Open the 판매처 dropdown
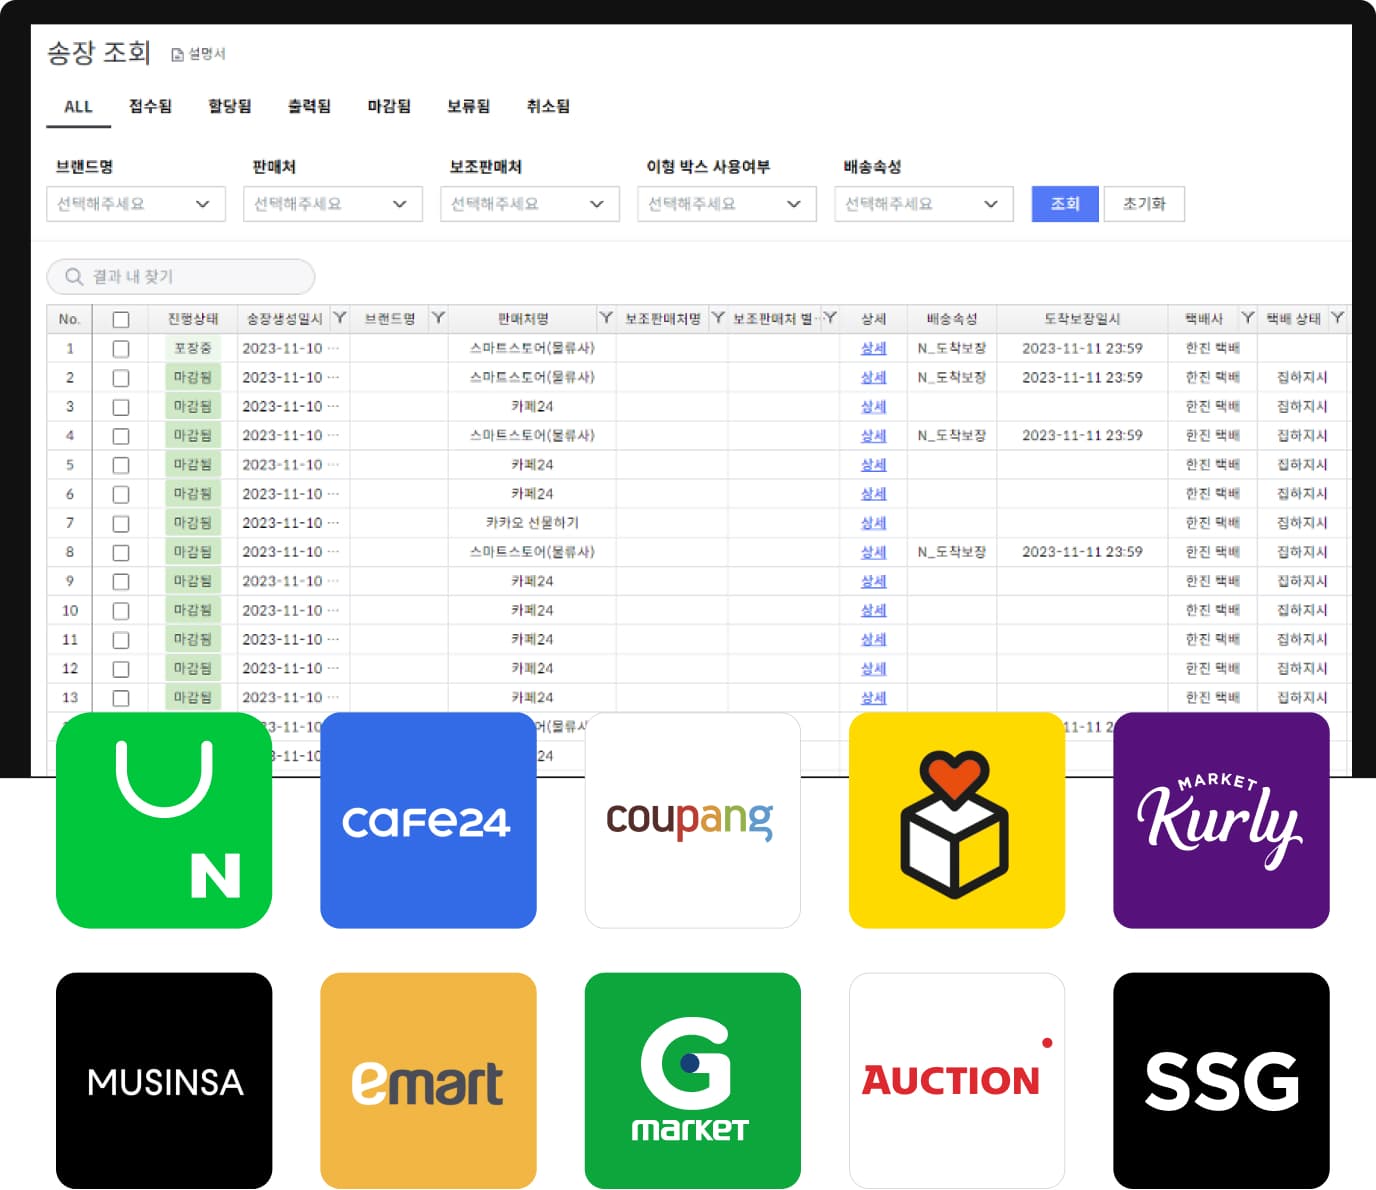 (x=333, y=204)
